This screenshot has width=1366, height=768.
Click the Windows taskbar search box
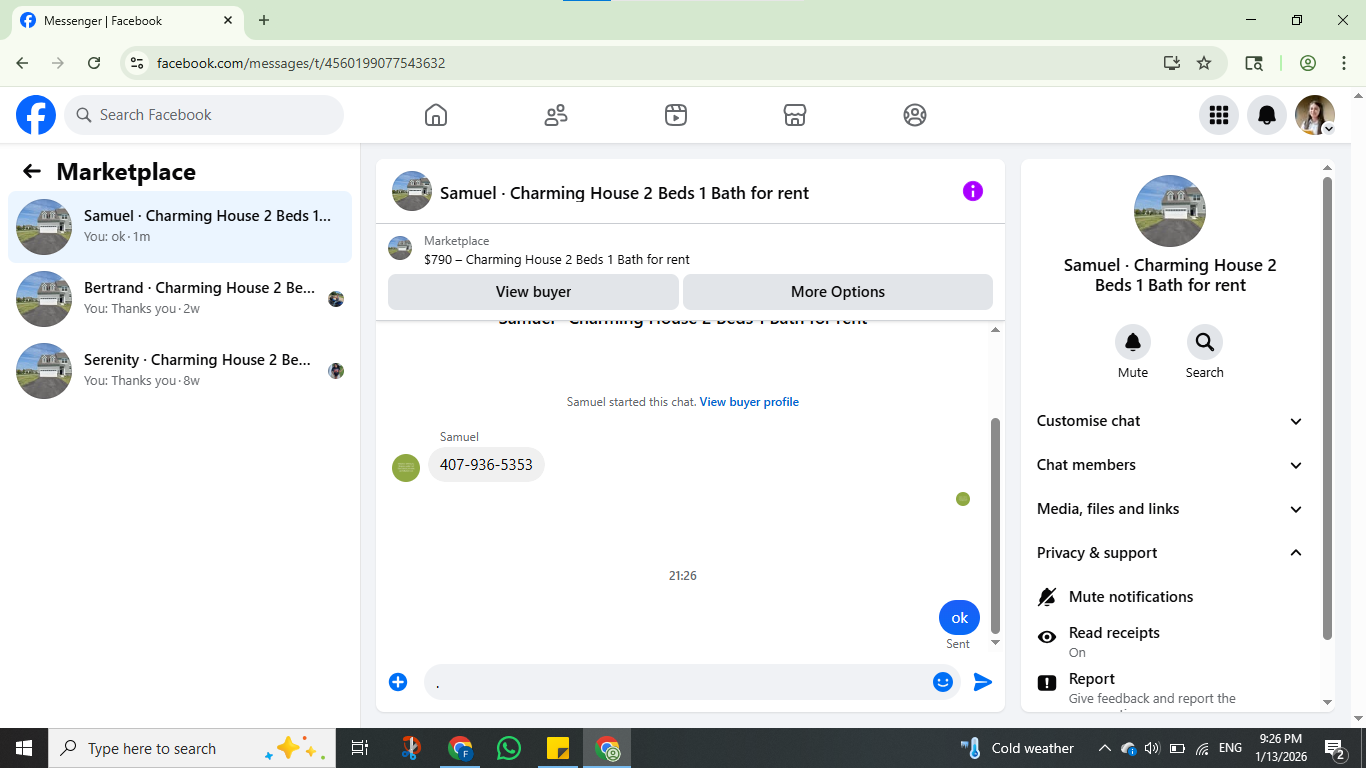coord(191,748)
